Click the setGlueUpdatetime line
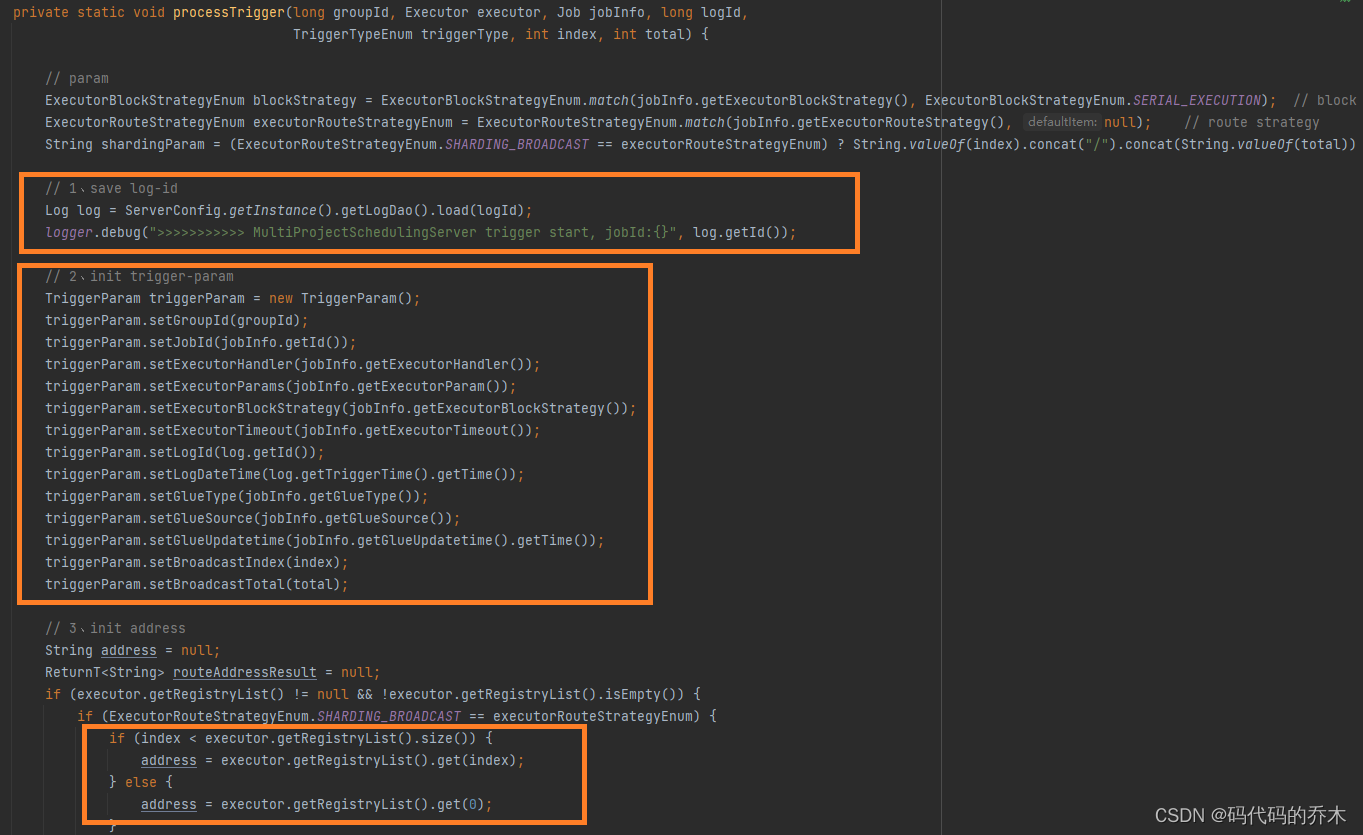The image size is (1363, 835). 325,540
